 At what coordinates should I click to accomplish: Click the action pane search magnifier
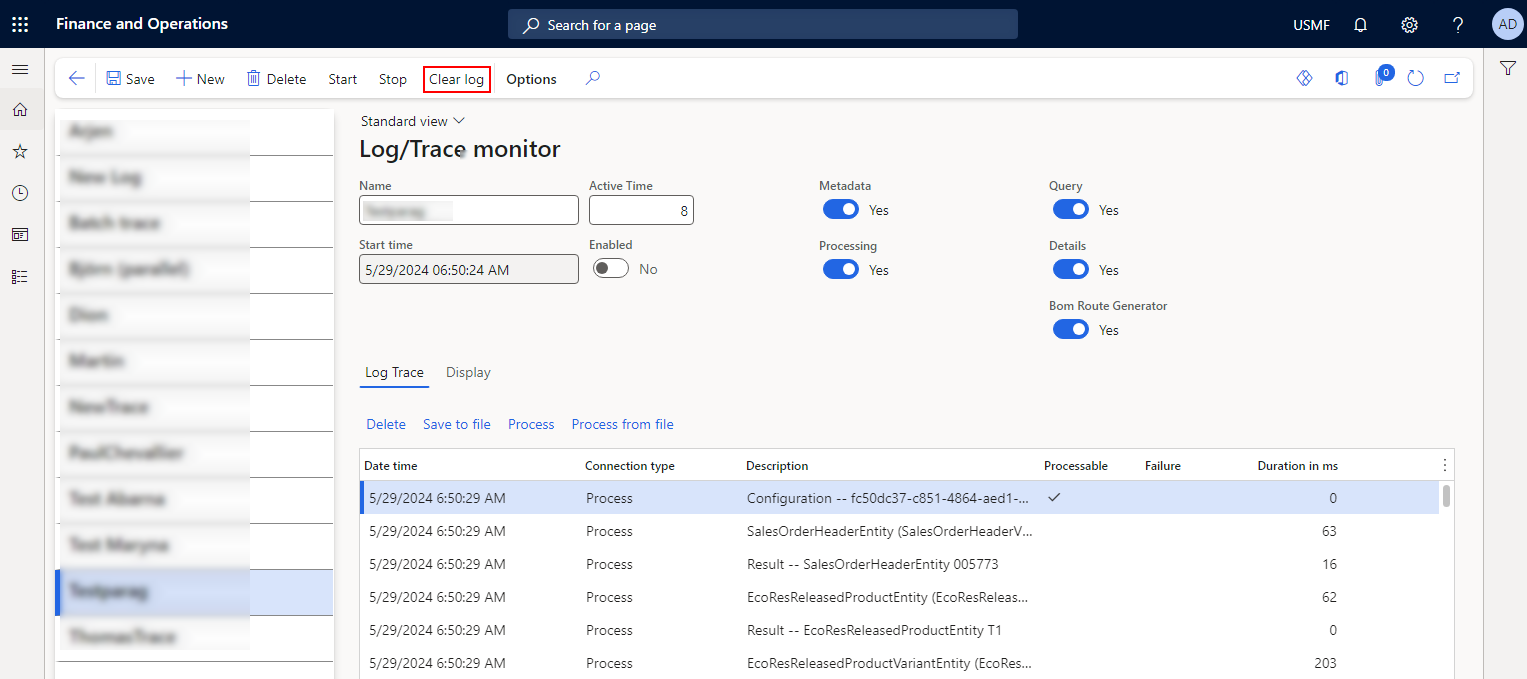593,78
